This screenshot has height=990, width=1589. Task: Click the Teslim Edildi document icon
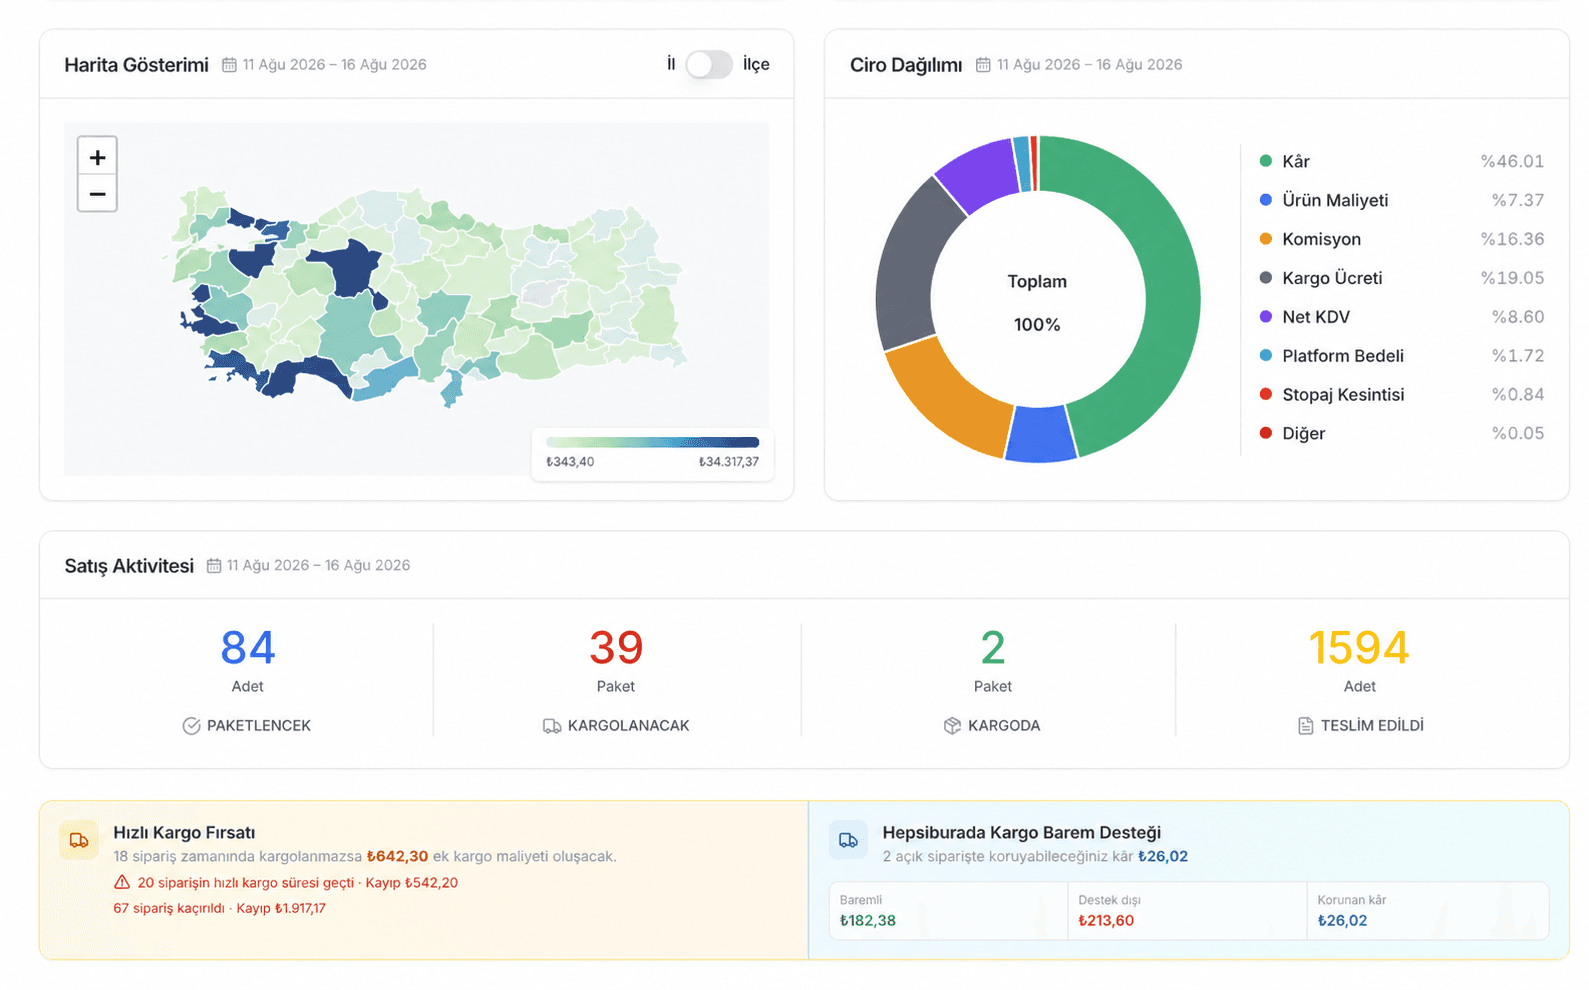1305,726
